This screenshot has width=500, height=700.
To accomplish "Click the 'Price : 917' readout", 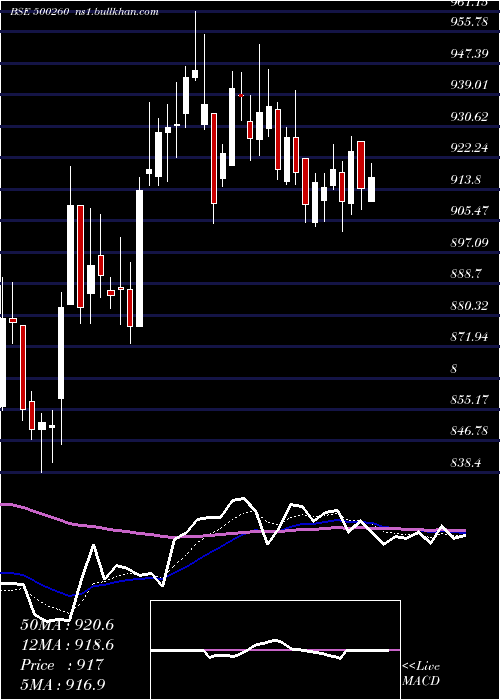I will (x=62, y=665).
